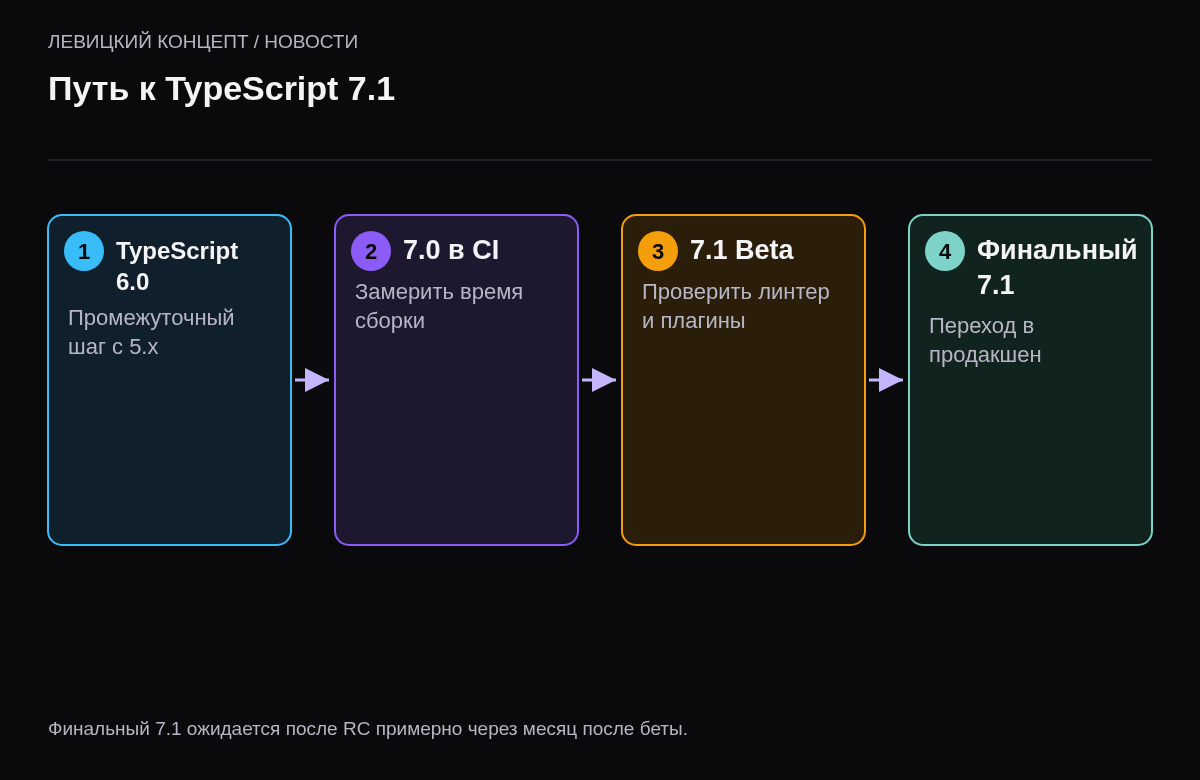The image size is (1200, 780).
Task: Click breadcrumb 'ЛЕВИЦКИЙ КОНЦЕПТ / НОВОСТИ'
Action: coord(203,42)
